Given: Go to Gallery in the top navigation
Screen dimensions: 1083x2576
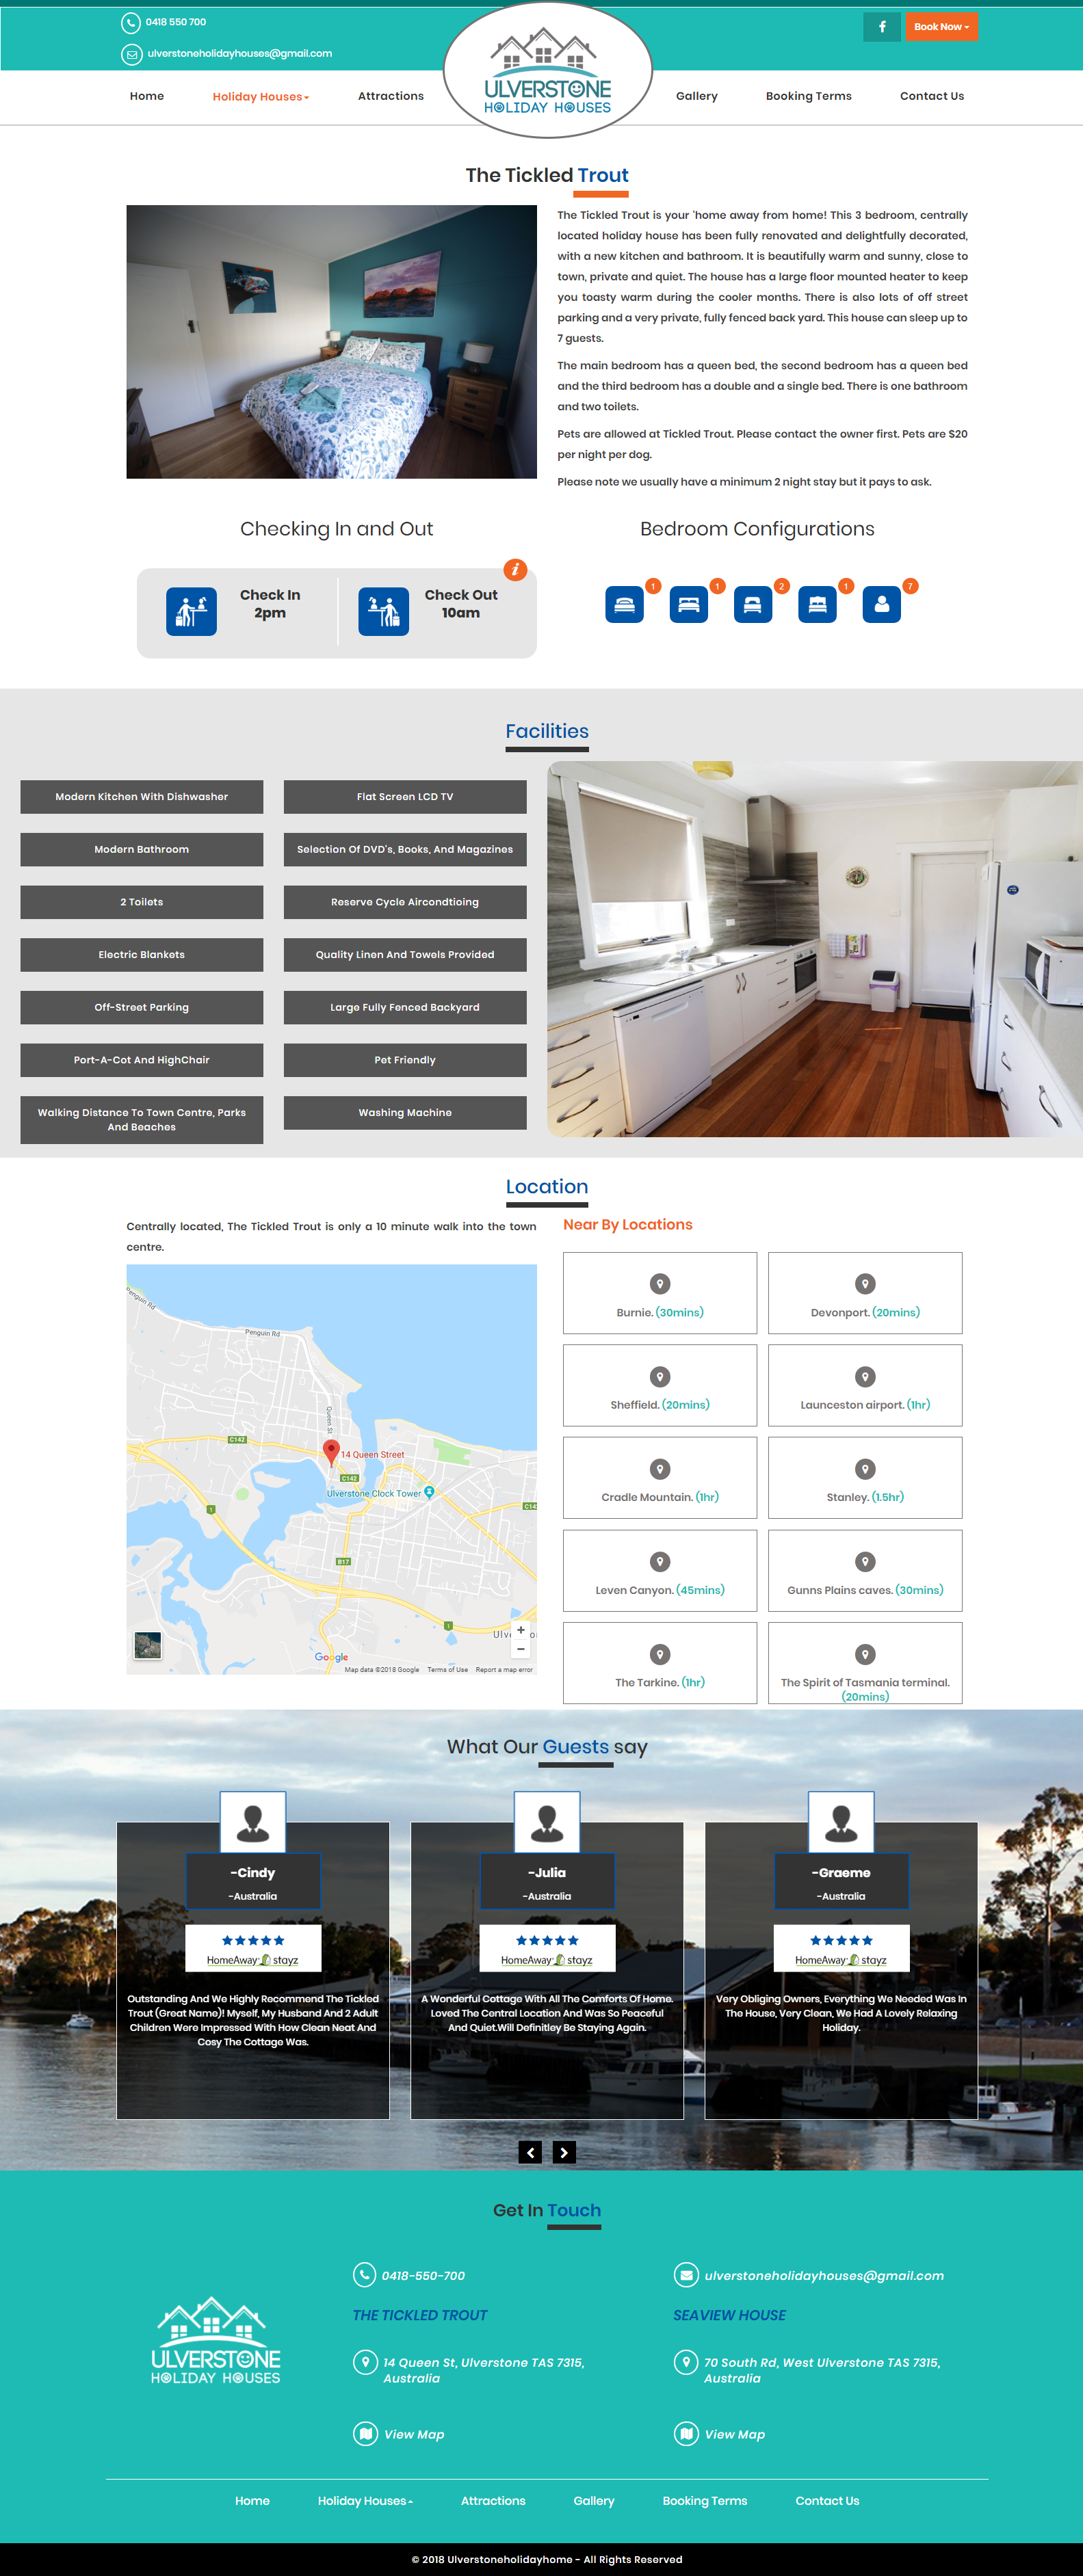Looking at the screenshot, I should tap(696, 97).
